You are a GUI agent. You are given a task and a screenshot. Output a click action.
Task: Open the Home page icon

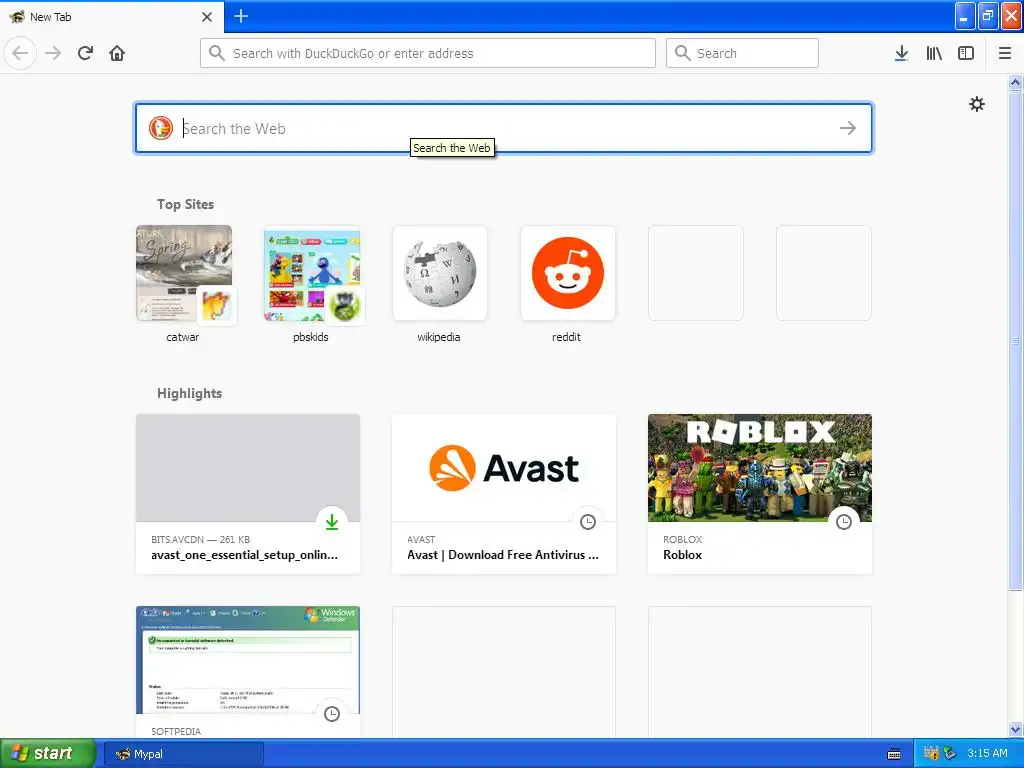[117, 53]
